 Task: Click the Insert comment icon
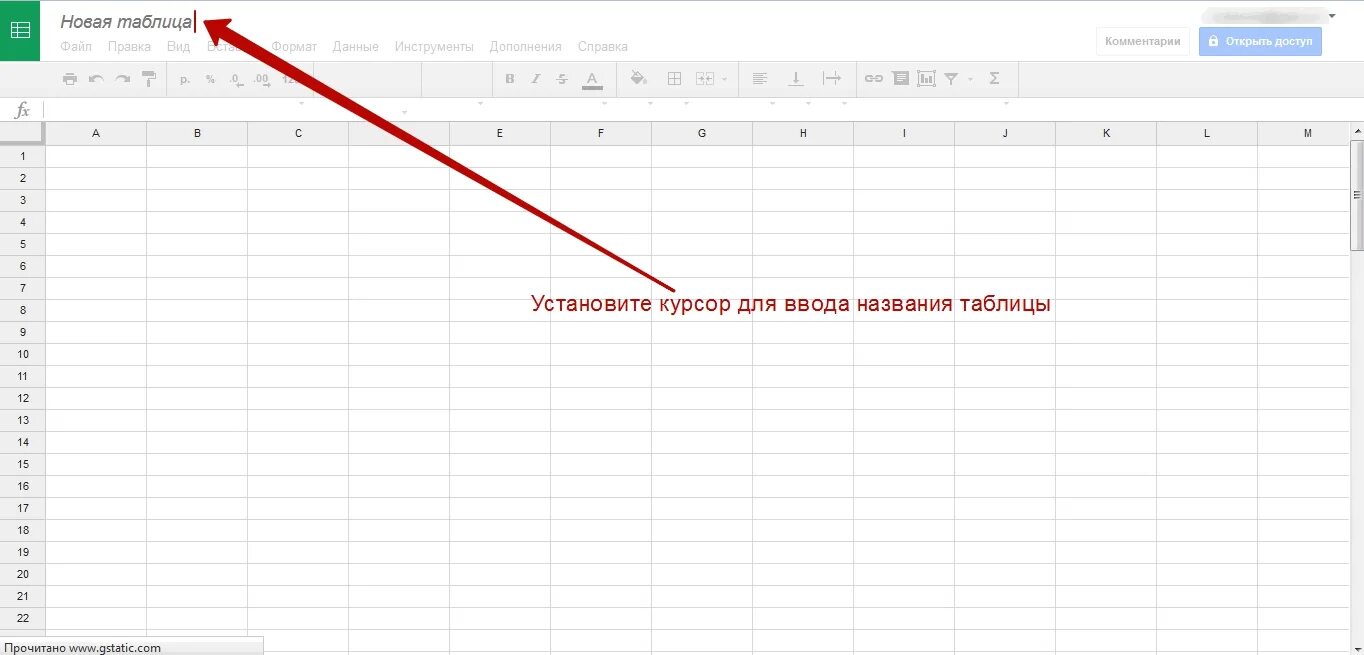click(x=901, y=79)
